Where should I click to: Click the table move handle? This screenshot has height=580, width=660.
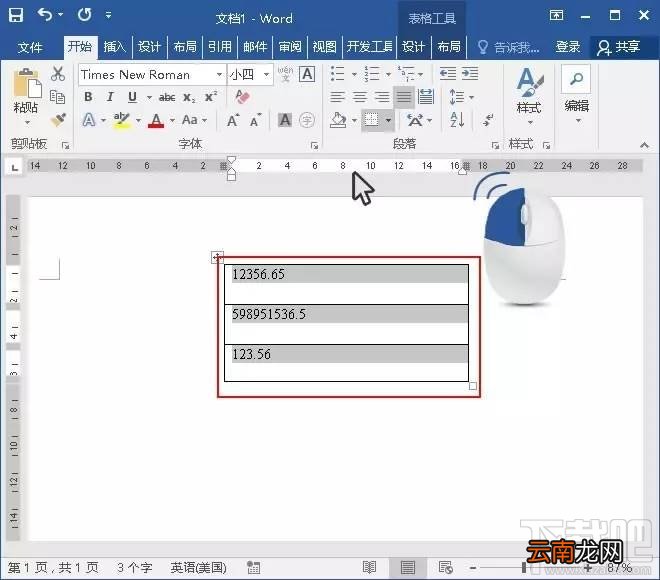217,257
